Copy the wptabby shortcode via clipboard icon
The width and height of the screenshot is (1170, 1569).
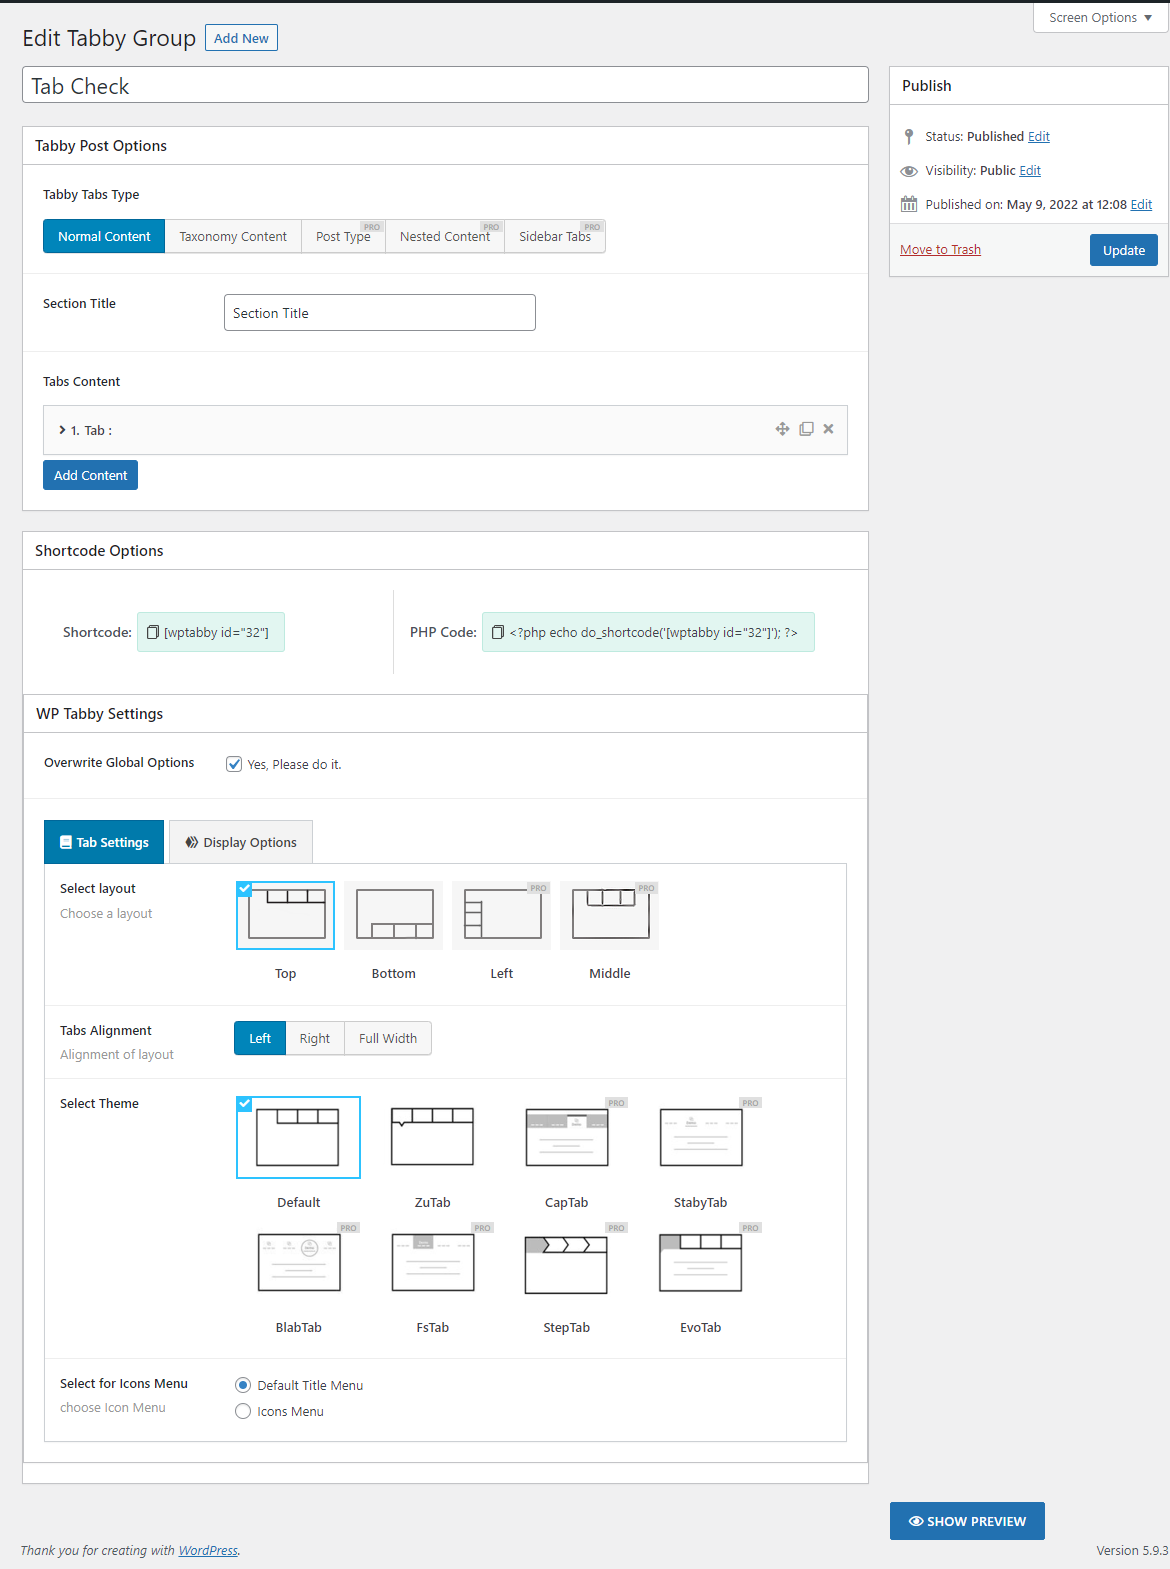click(x=153, y=632)
